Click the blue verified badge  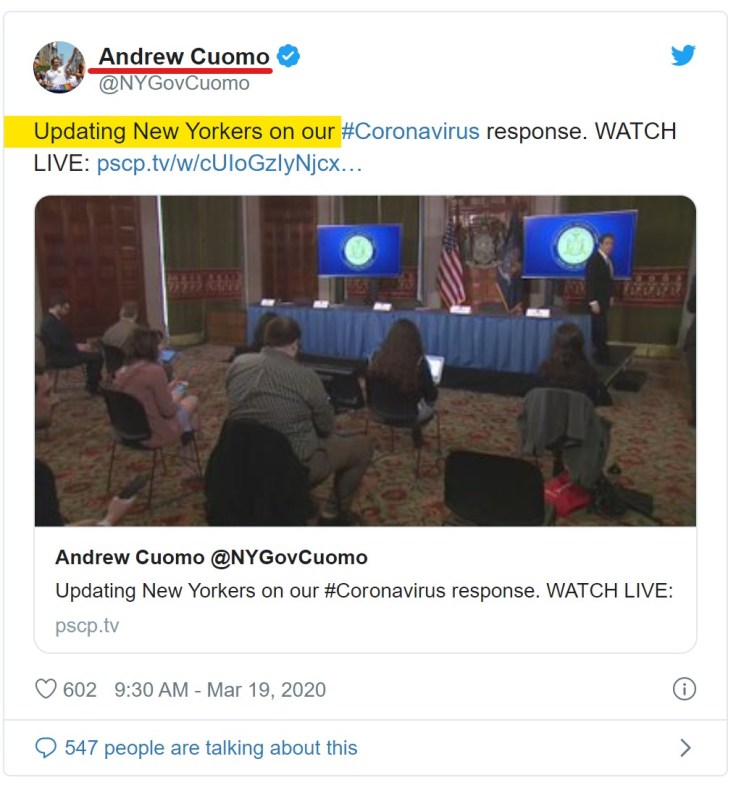coord(288,56)
